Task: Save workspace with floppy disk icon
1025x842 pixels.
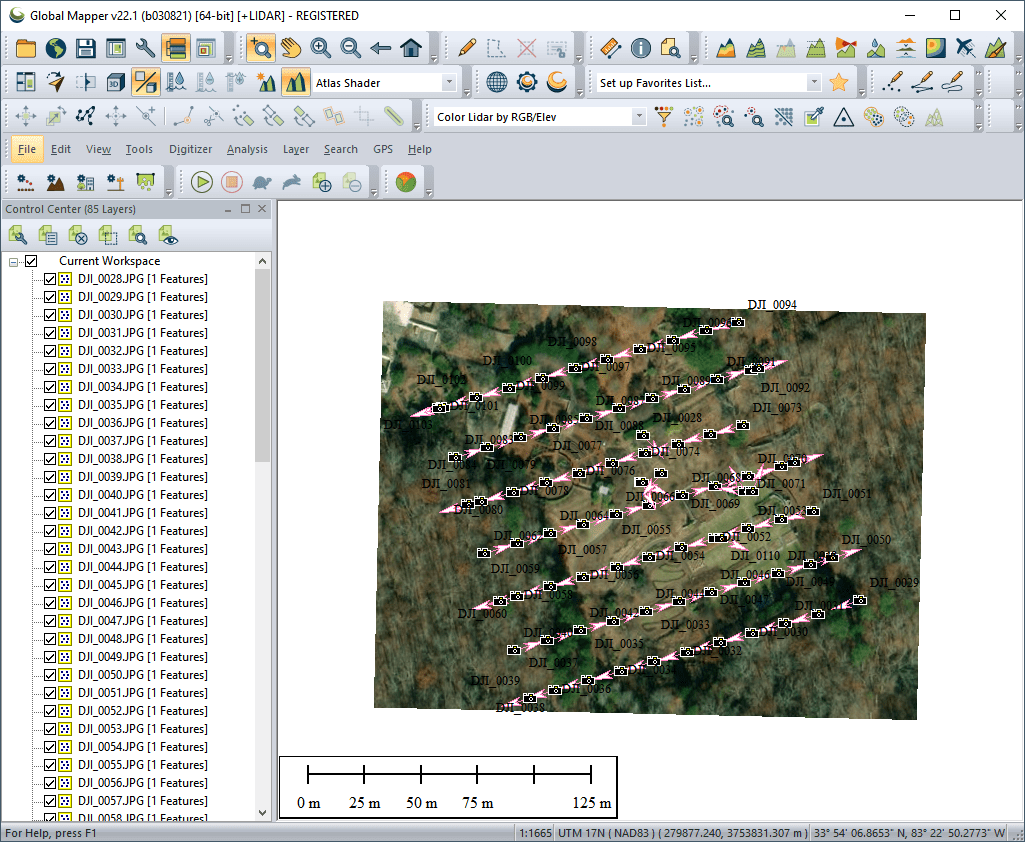Action: coord(86,48)
